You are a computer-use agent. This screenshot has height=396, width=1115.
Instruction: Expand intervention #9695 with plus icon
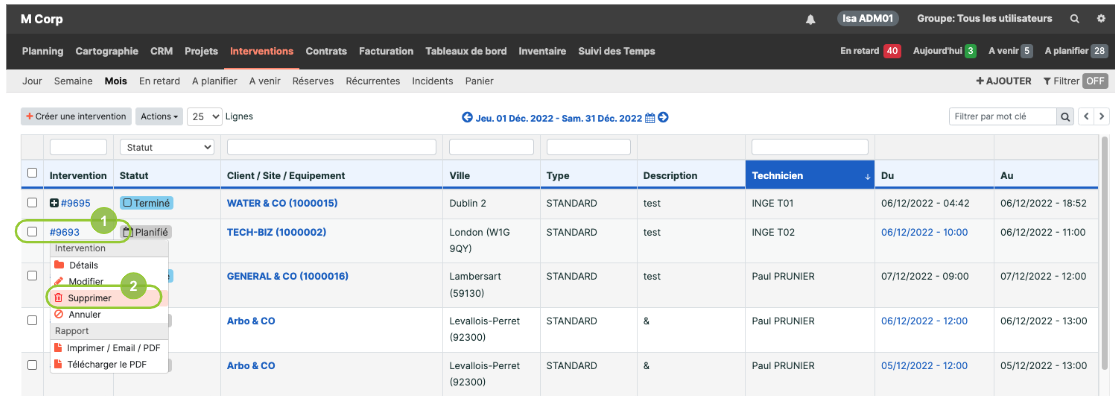click(x=54, y=203)
